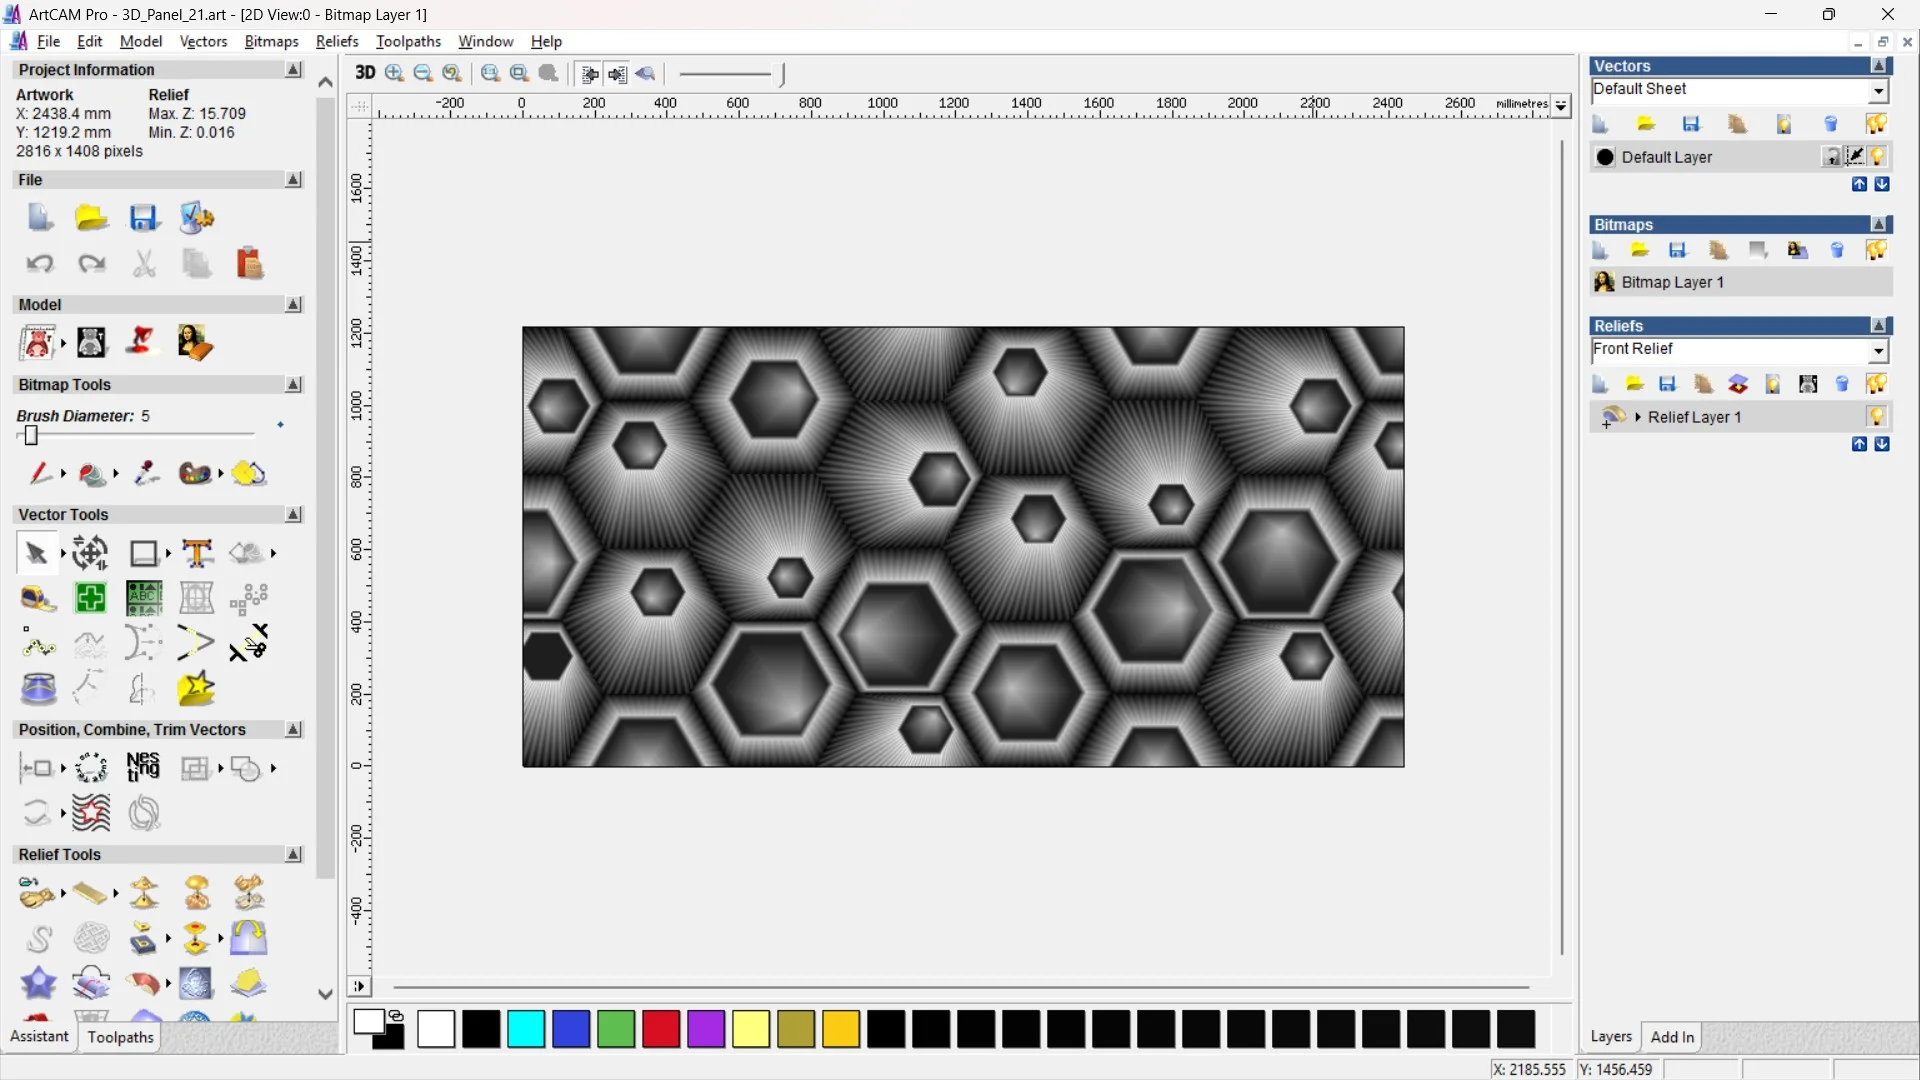
Task: Toggle Default Layer lock icon
Action: pos(1831,157)
